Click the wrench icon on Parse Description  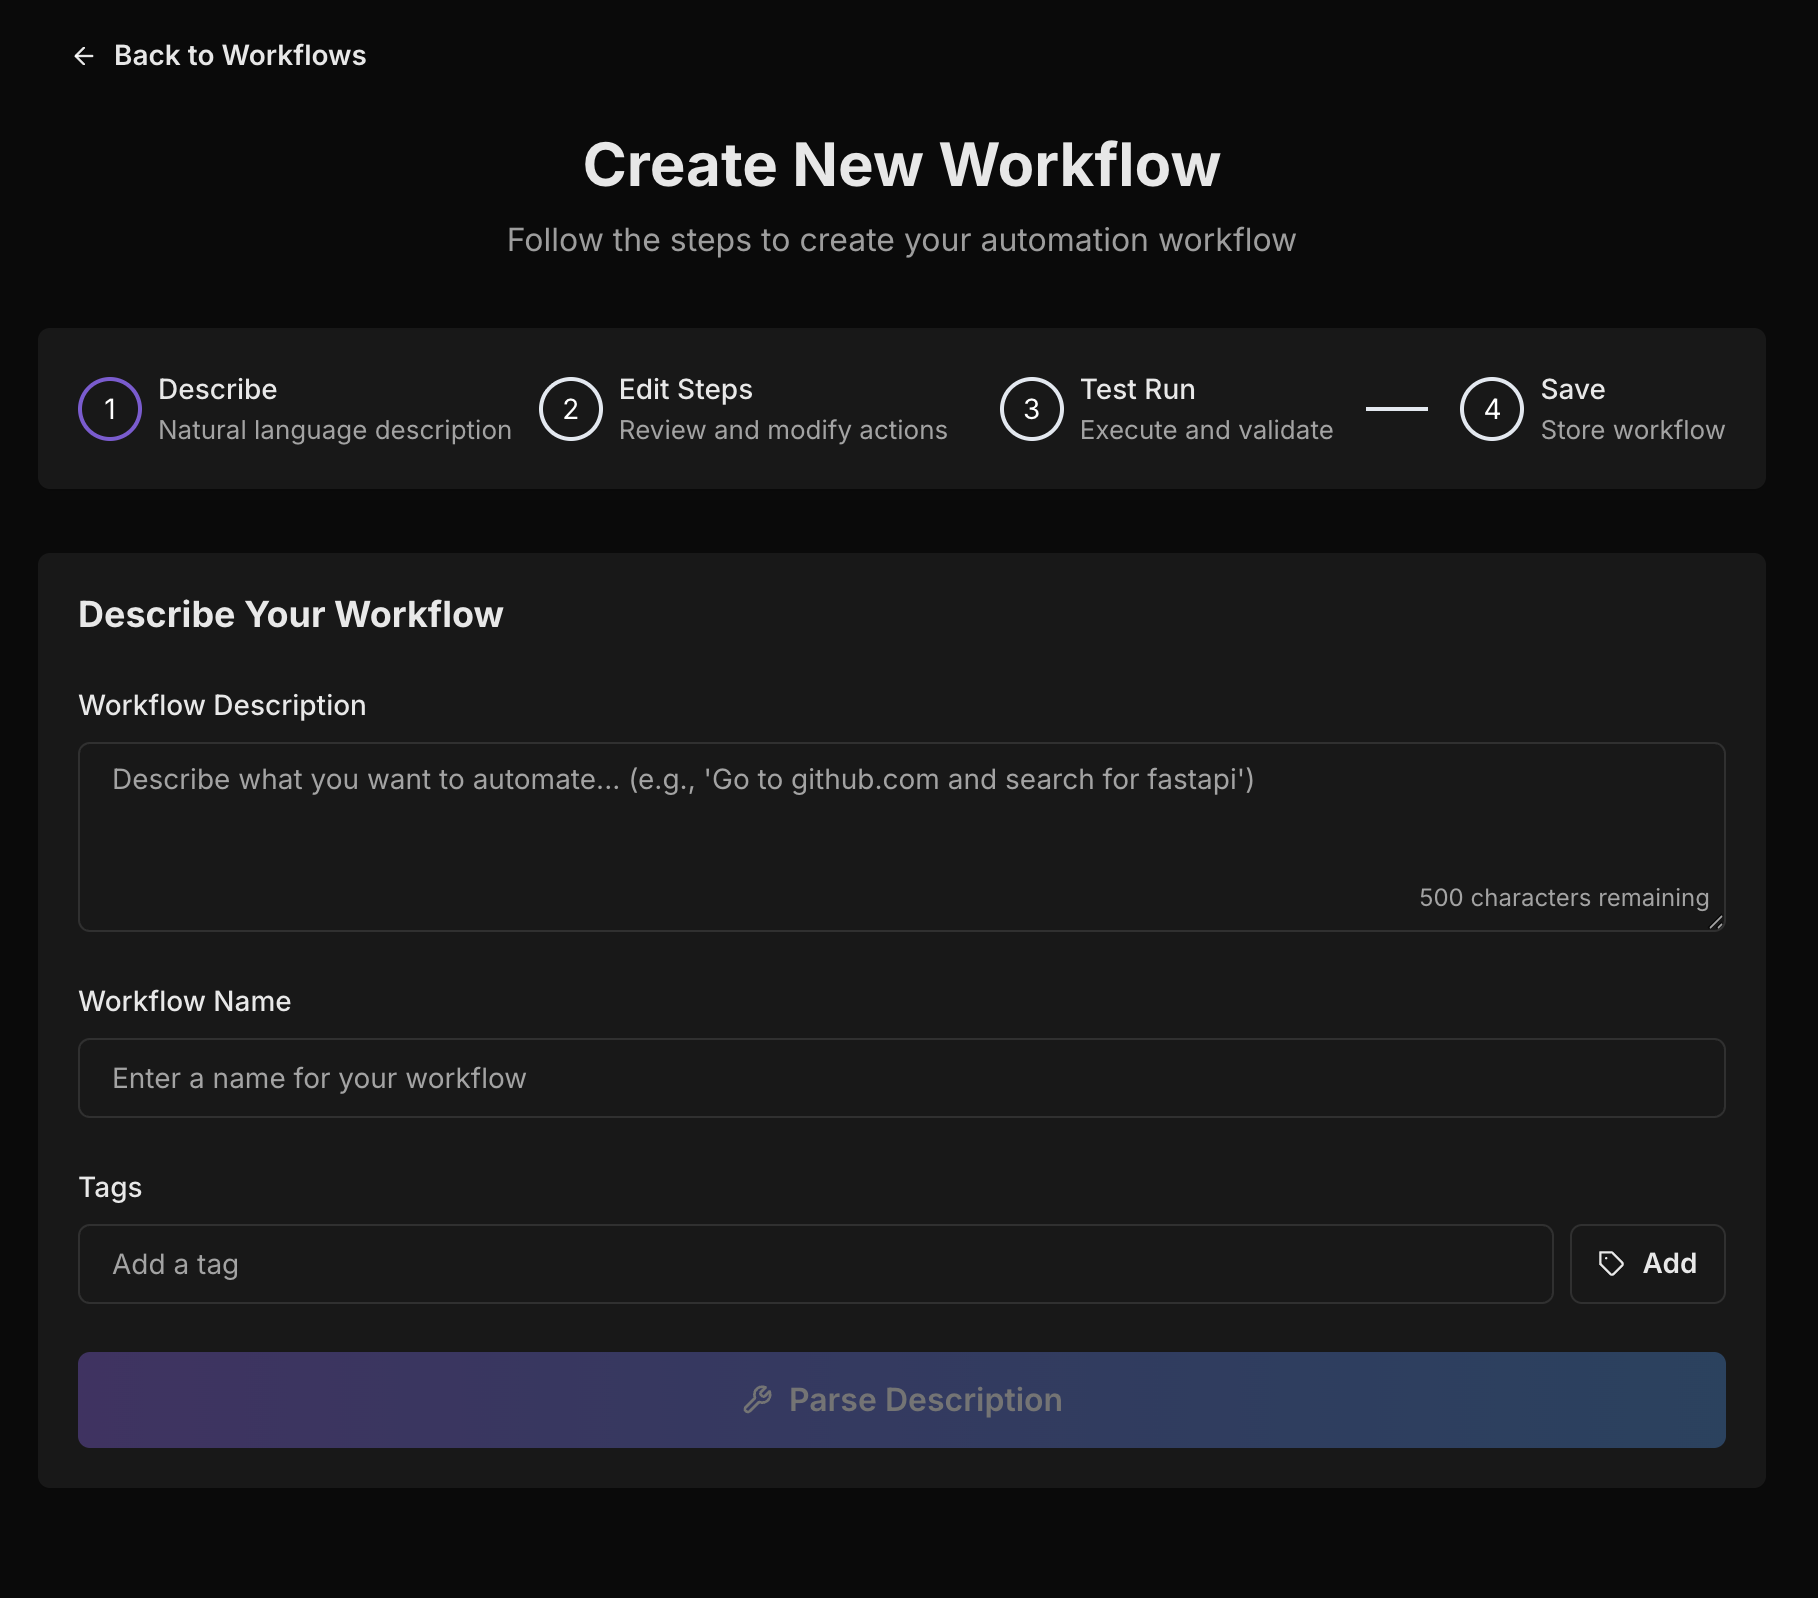pos(758,1400)
